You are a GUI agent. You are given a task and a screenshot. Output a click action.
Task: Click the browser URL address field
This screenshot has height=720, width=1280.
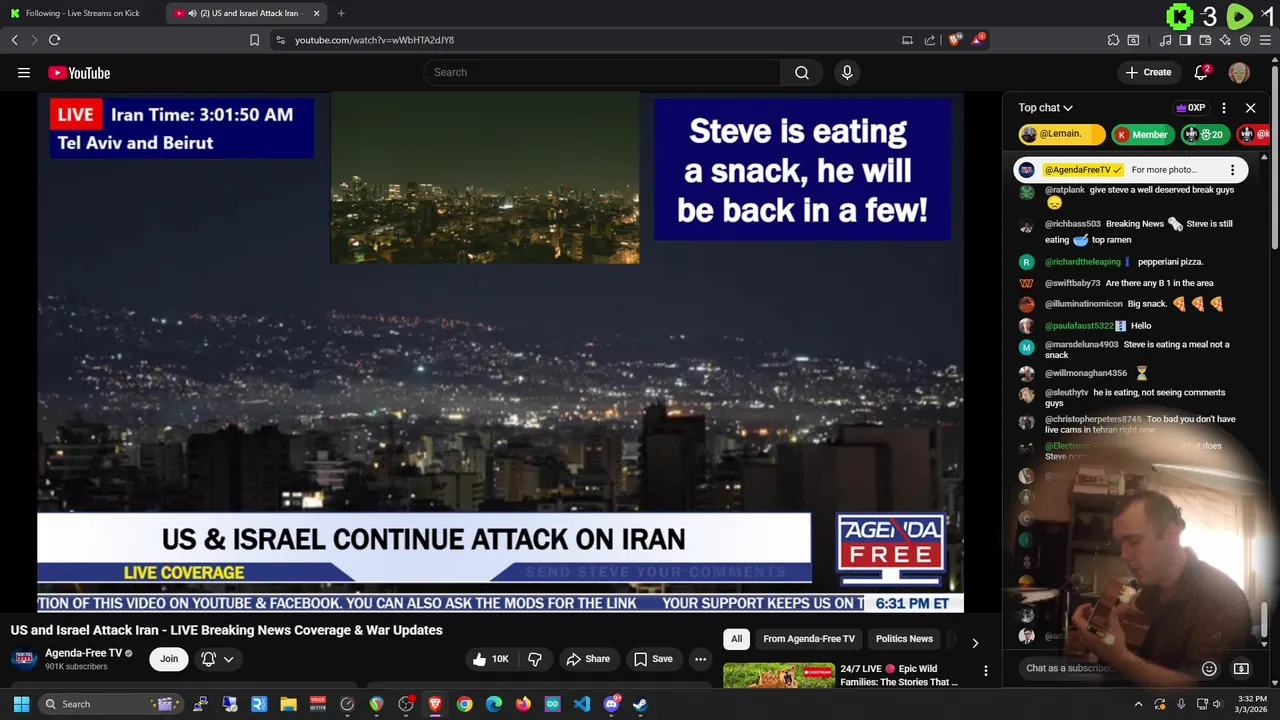(x=590, y=40)
